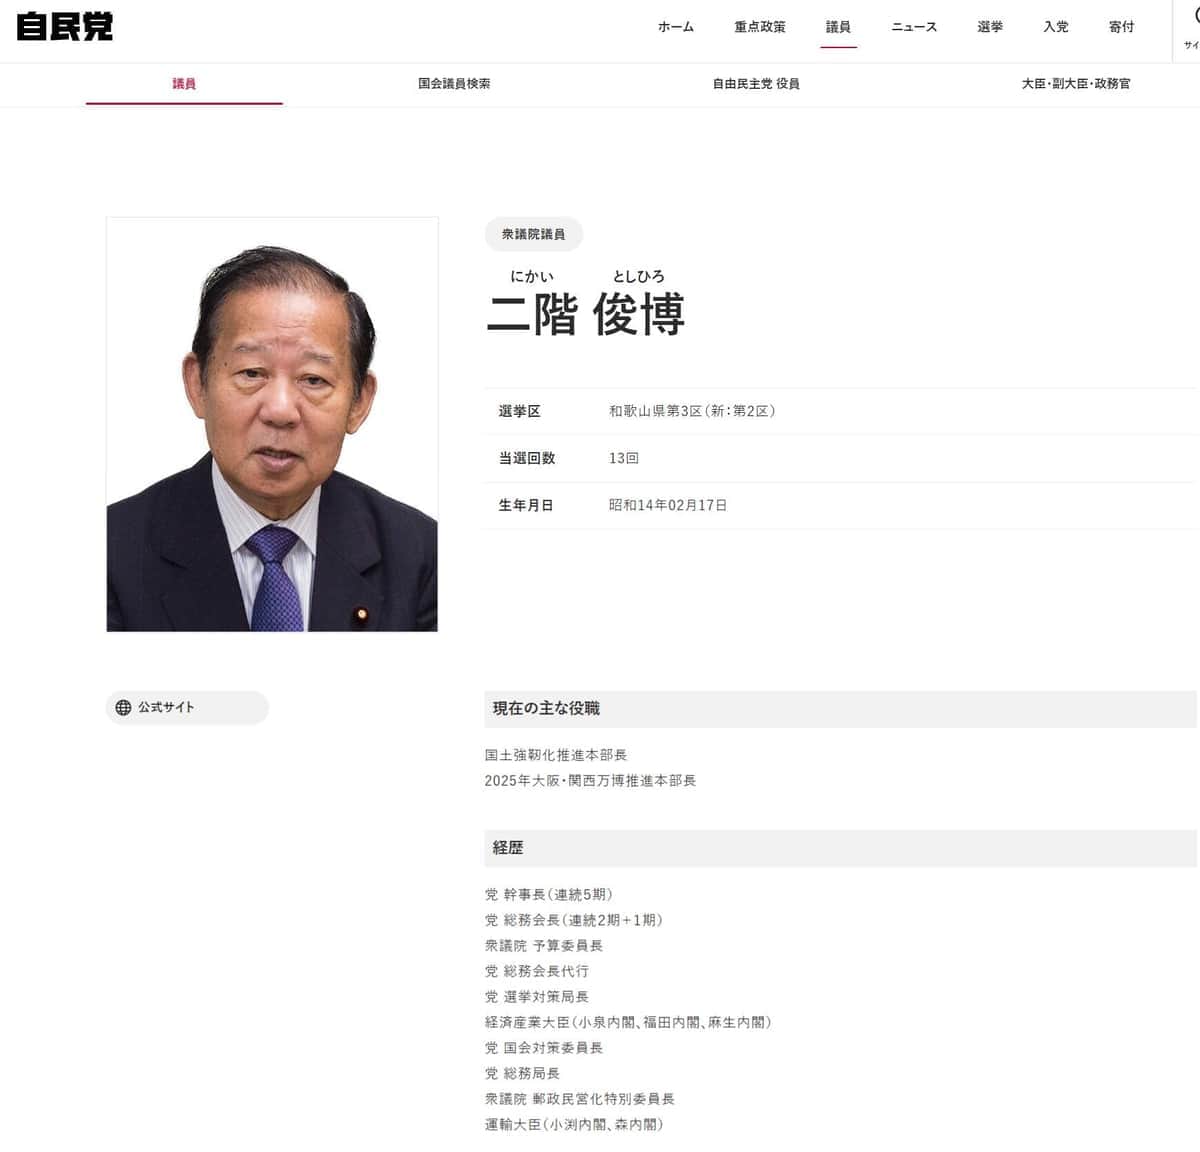Open the 重点政策 menu item
Viewport: 1200px width, 1152px height.
pos(759,28)
